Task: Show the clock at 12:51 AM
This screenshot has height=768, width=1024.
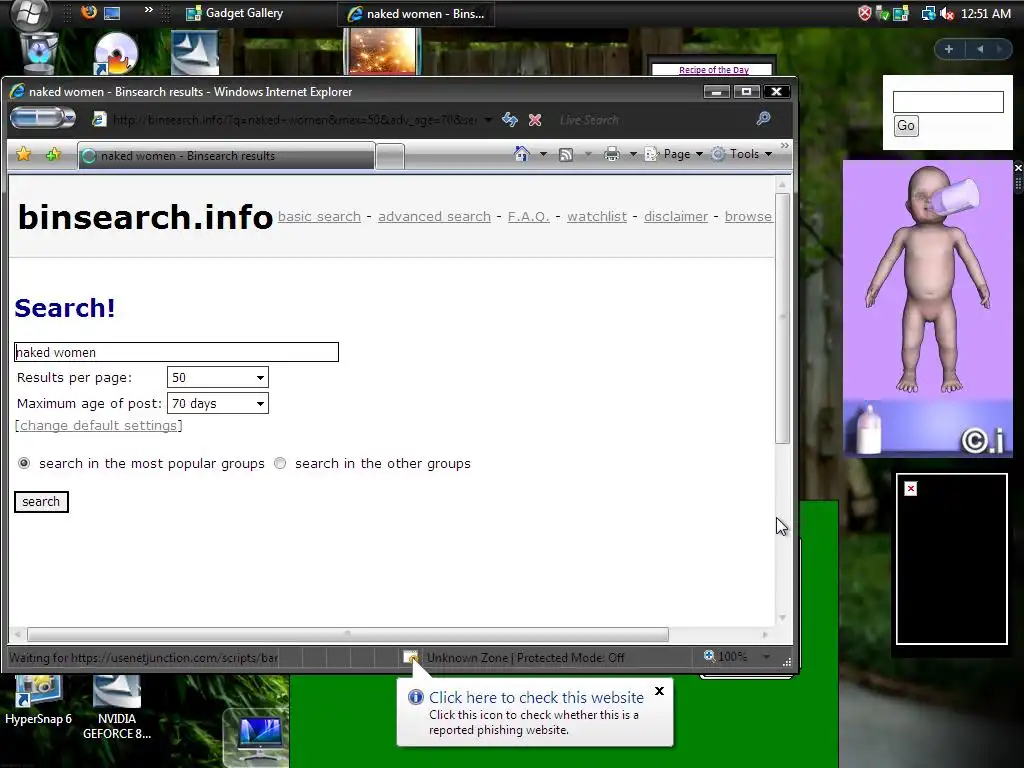Action: coord(985,13)
